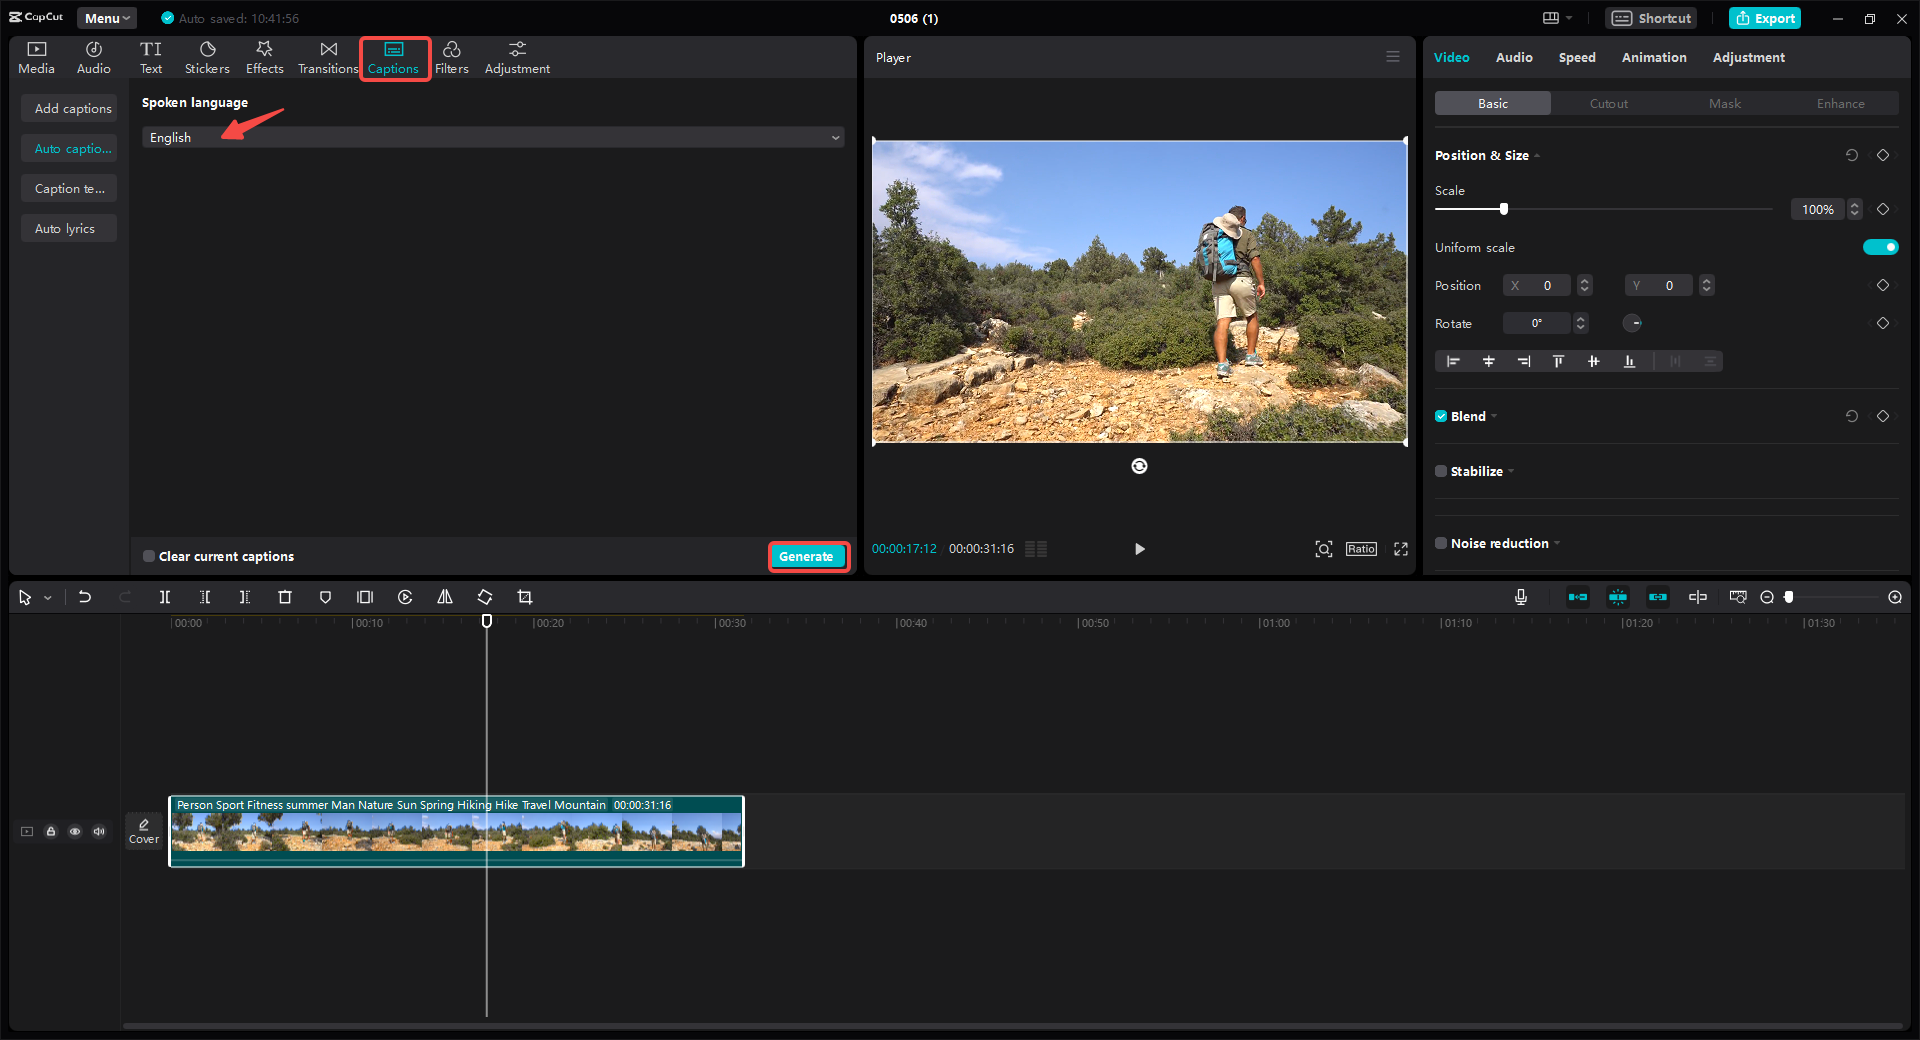Viewport: 1920px width, 1040px height.
Task: Open the Effects panel
Action: pyautogui.click(x=264, y=56)
